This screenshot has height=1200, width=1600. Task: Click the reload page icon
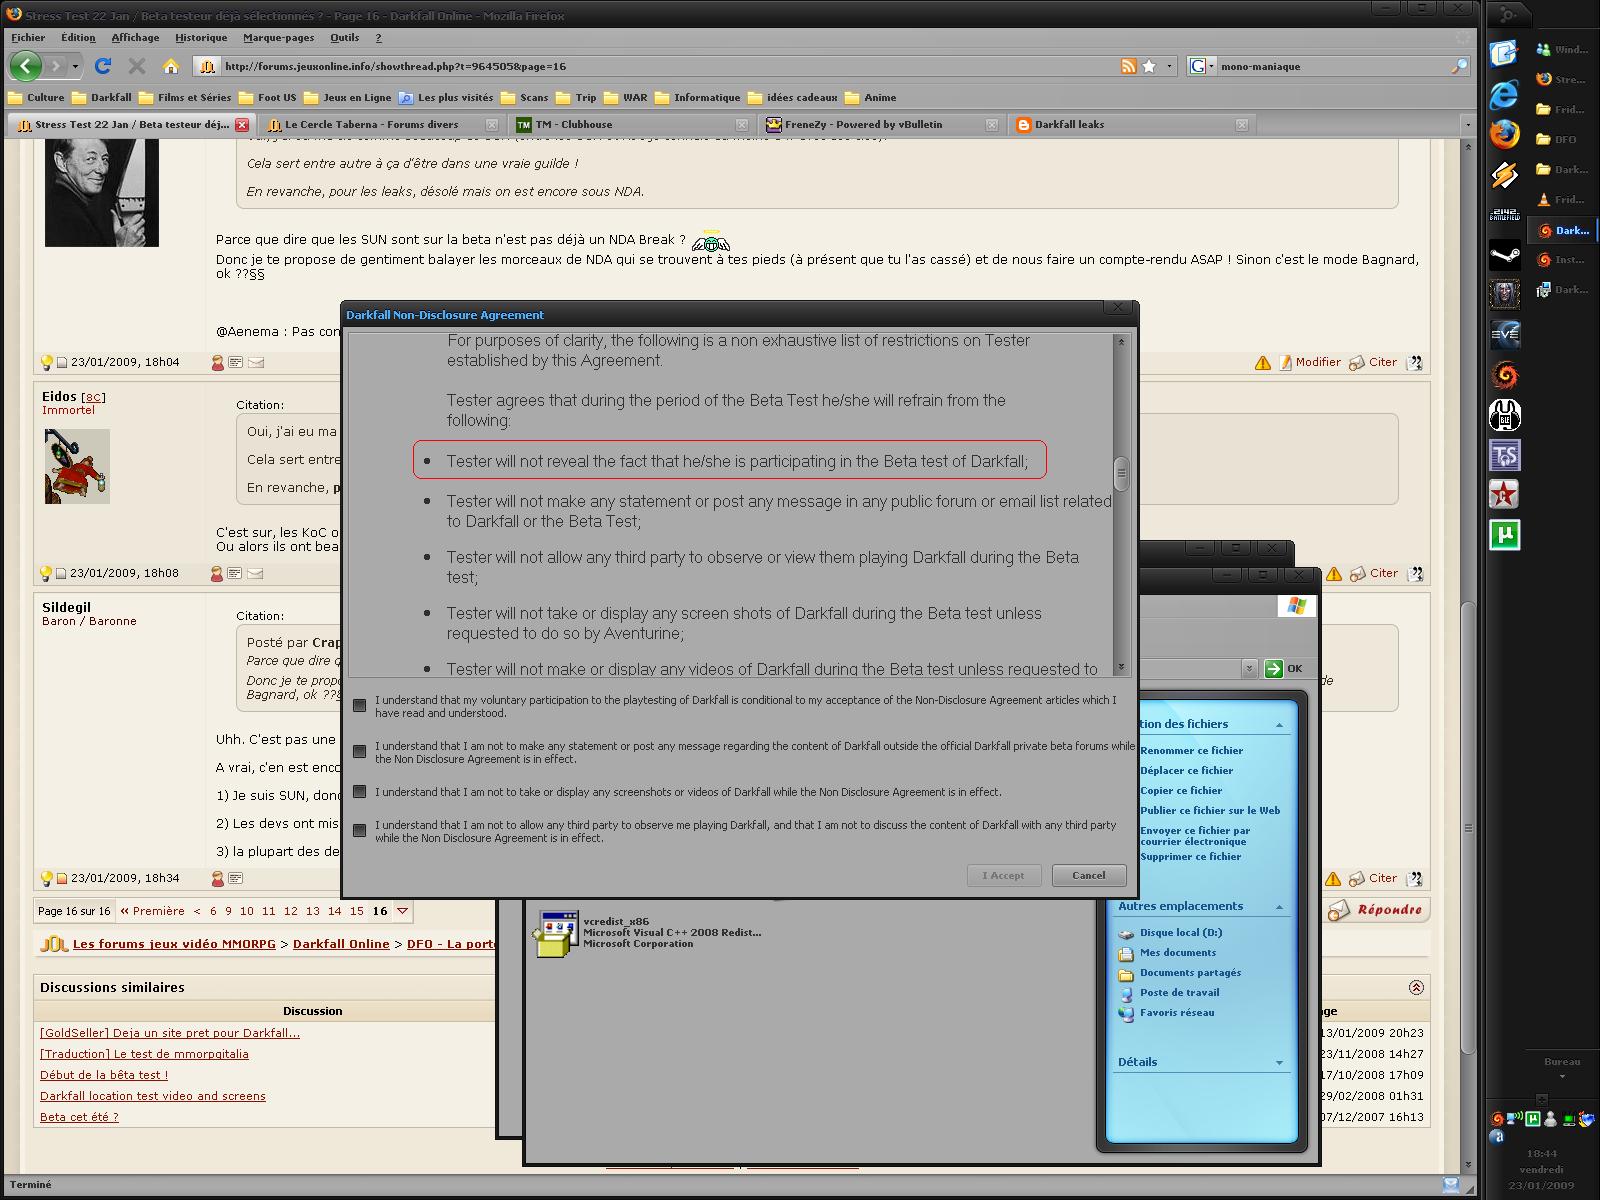click(102, 66)
